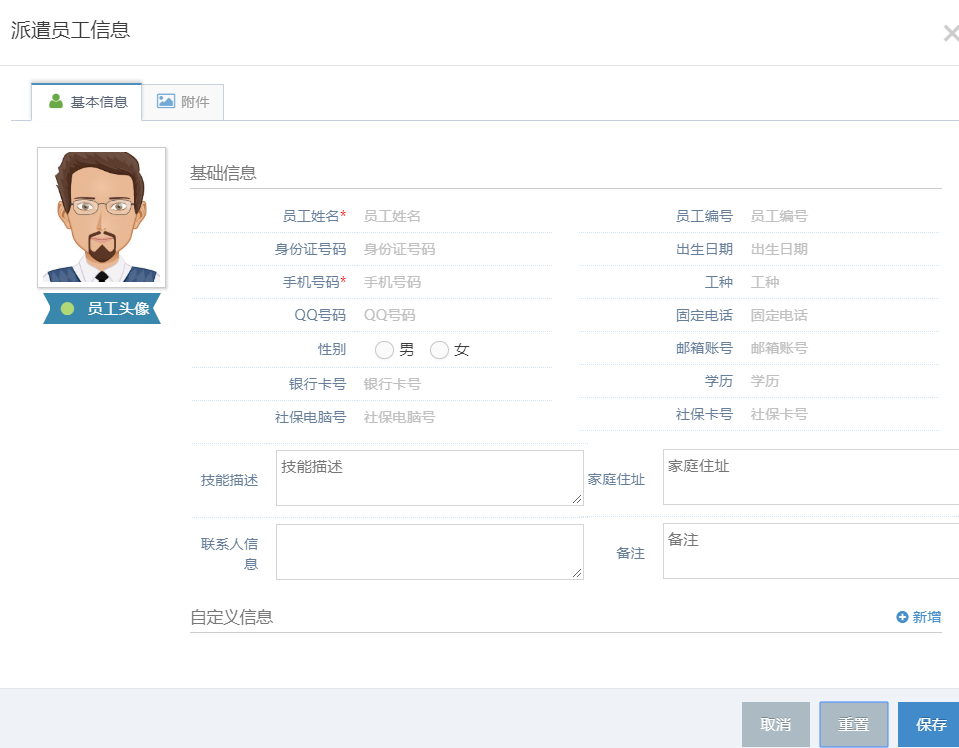Open the 工种 selection field
This screenshot has height=748, width=959.
(842, 282)
